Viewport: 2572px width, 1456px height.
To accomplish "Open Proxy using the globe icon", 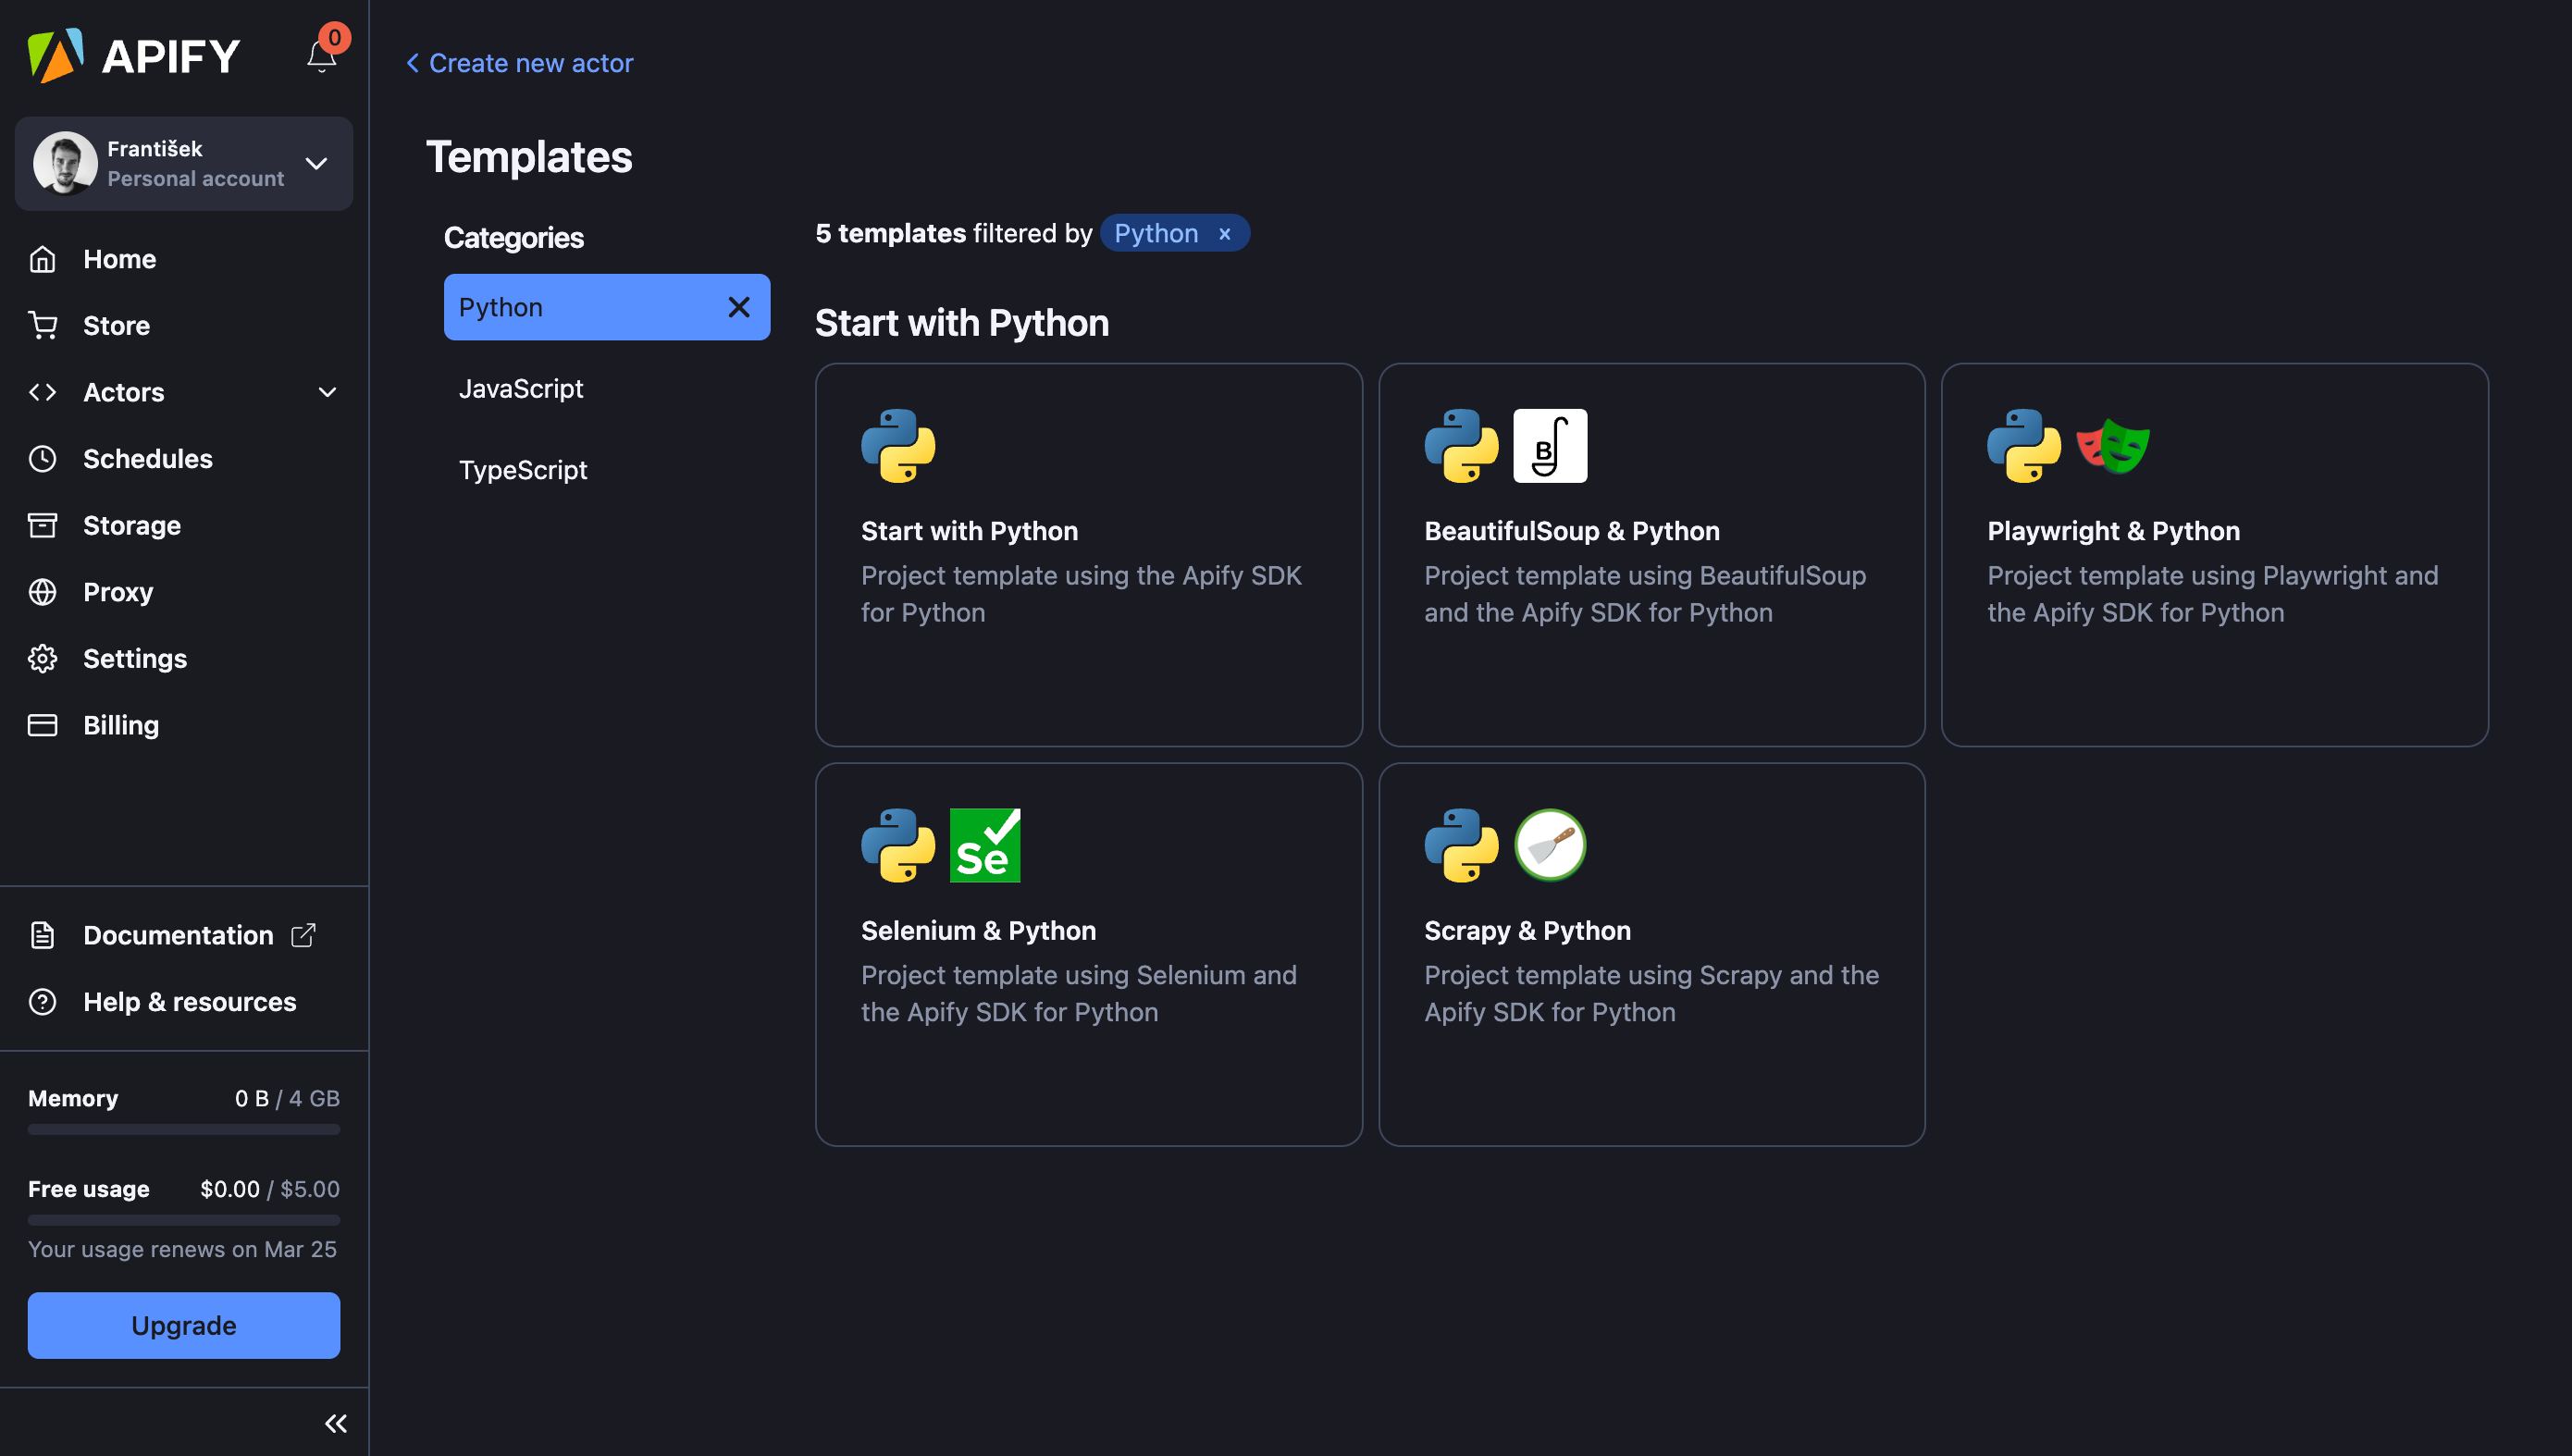I will 43,591.
